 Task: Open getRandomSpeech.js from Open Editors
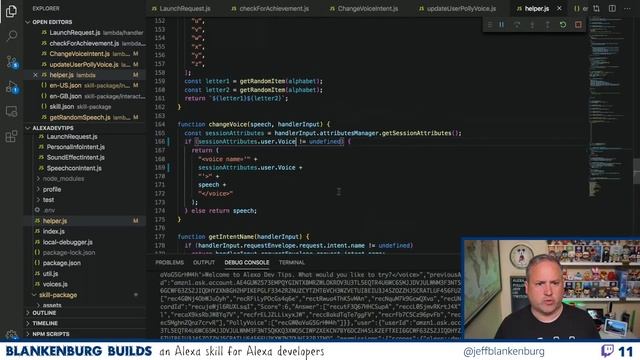tap(80, 118)
